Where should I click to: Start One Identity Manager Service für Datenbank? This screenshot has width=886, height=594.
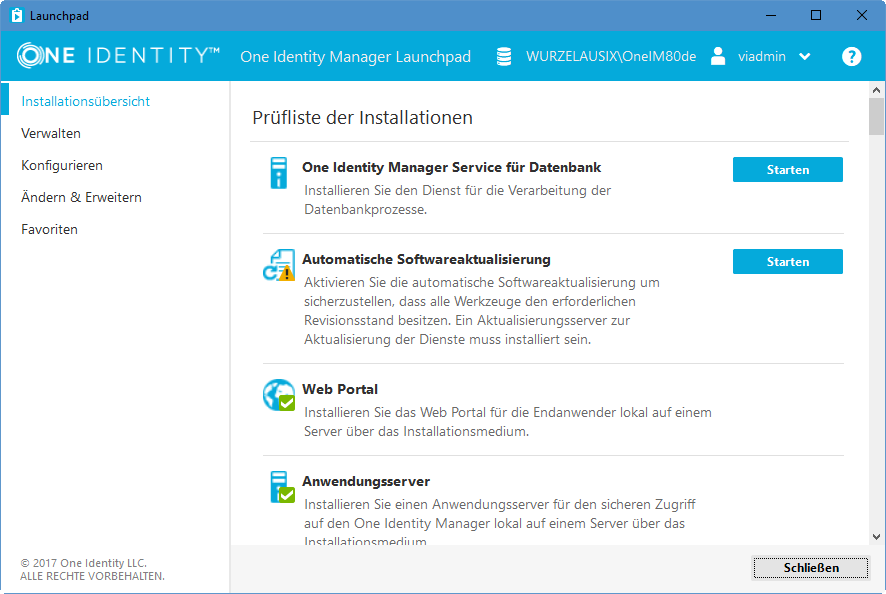click(x=788, y=170)
